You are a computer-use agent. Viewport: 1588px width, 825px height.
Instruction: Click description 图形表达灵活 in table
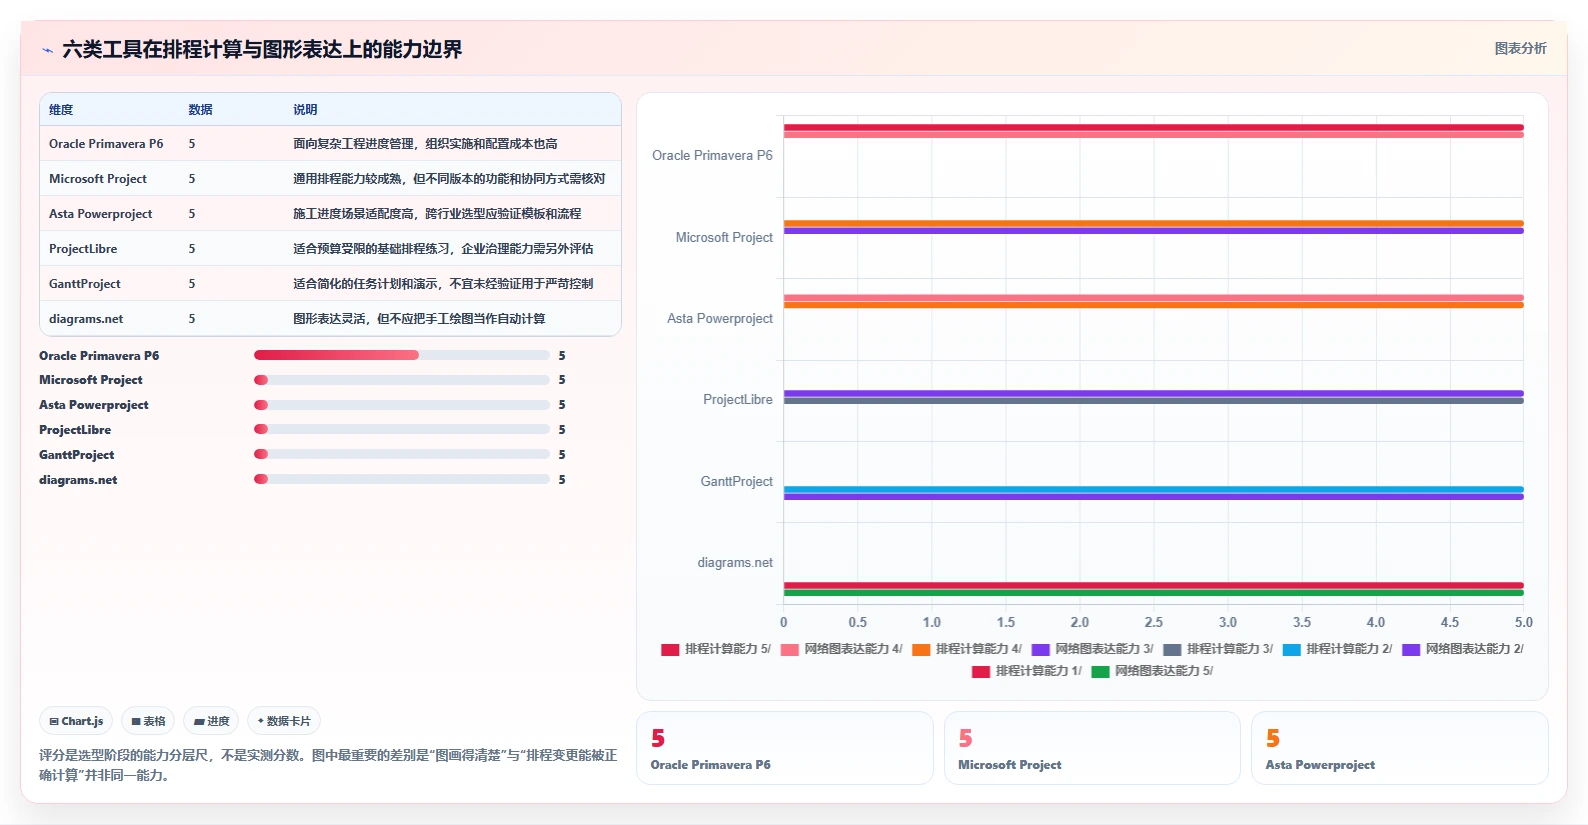[x=419, y=319]
